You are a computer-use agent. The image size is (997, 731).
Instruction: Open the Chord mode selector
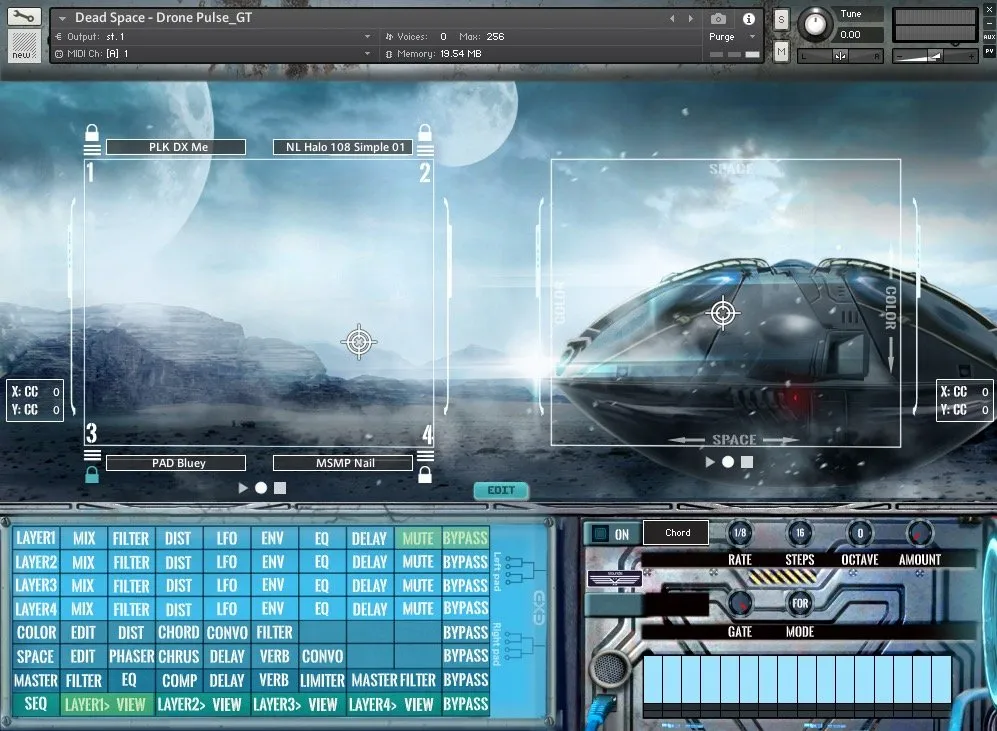click(x=677, y=533)
